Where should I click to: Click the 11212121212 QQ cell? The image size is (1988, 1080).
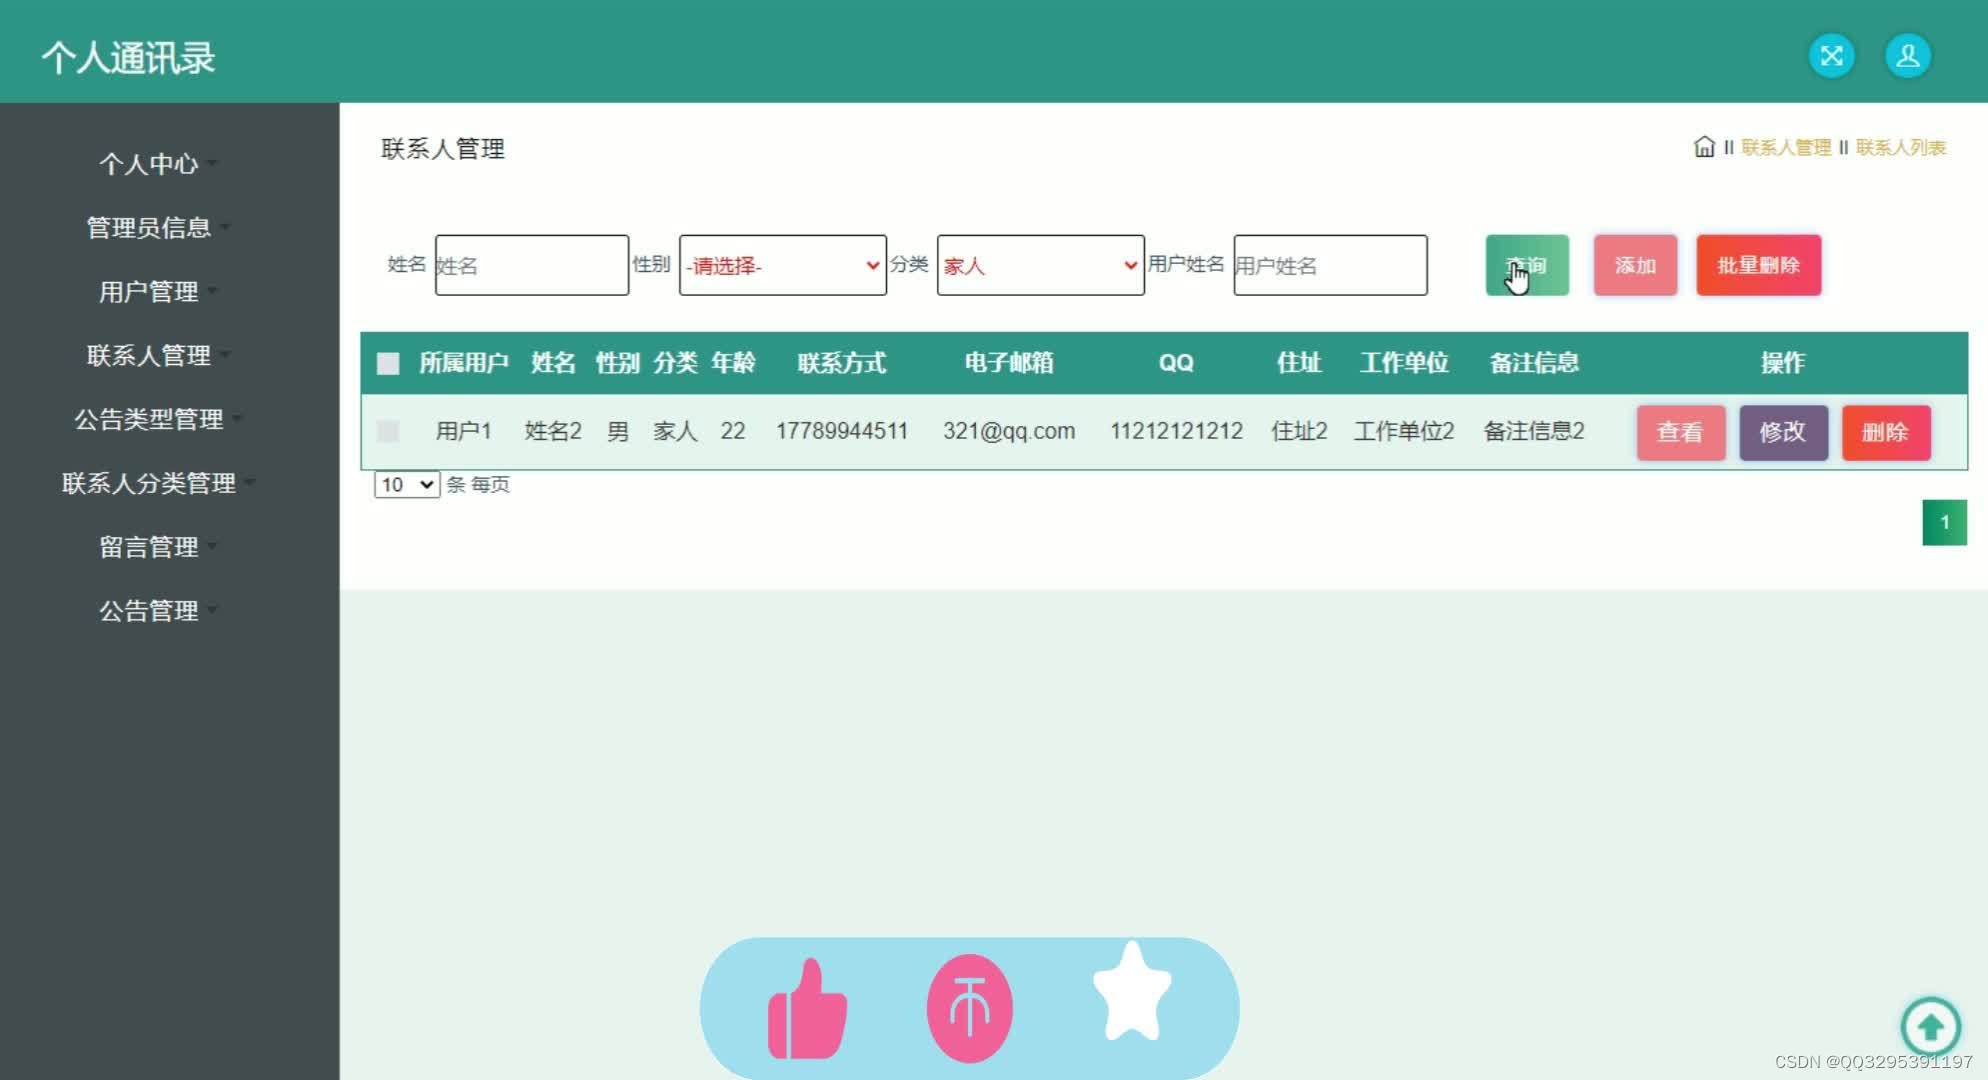tap(1176, 431)
